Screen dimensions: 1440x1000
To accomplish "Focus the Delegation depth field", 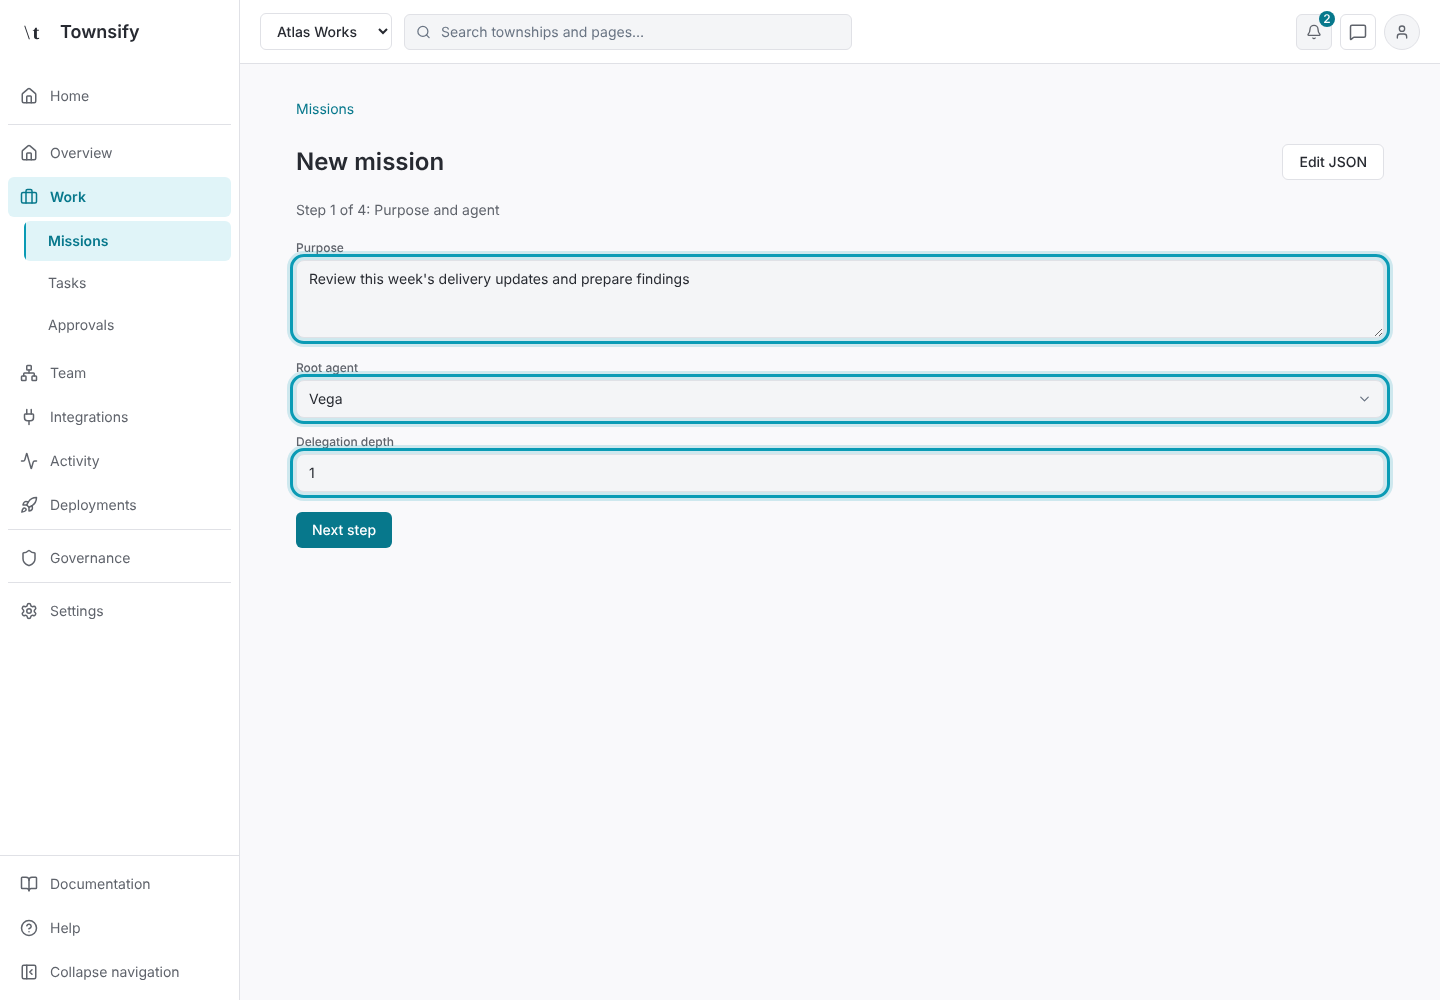I will point(840,473).
